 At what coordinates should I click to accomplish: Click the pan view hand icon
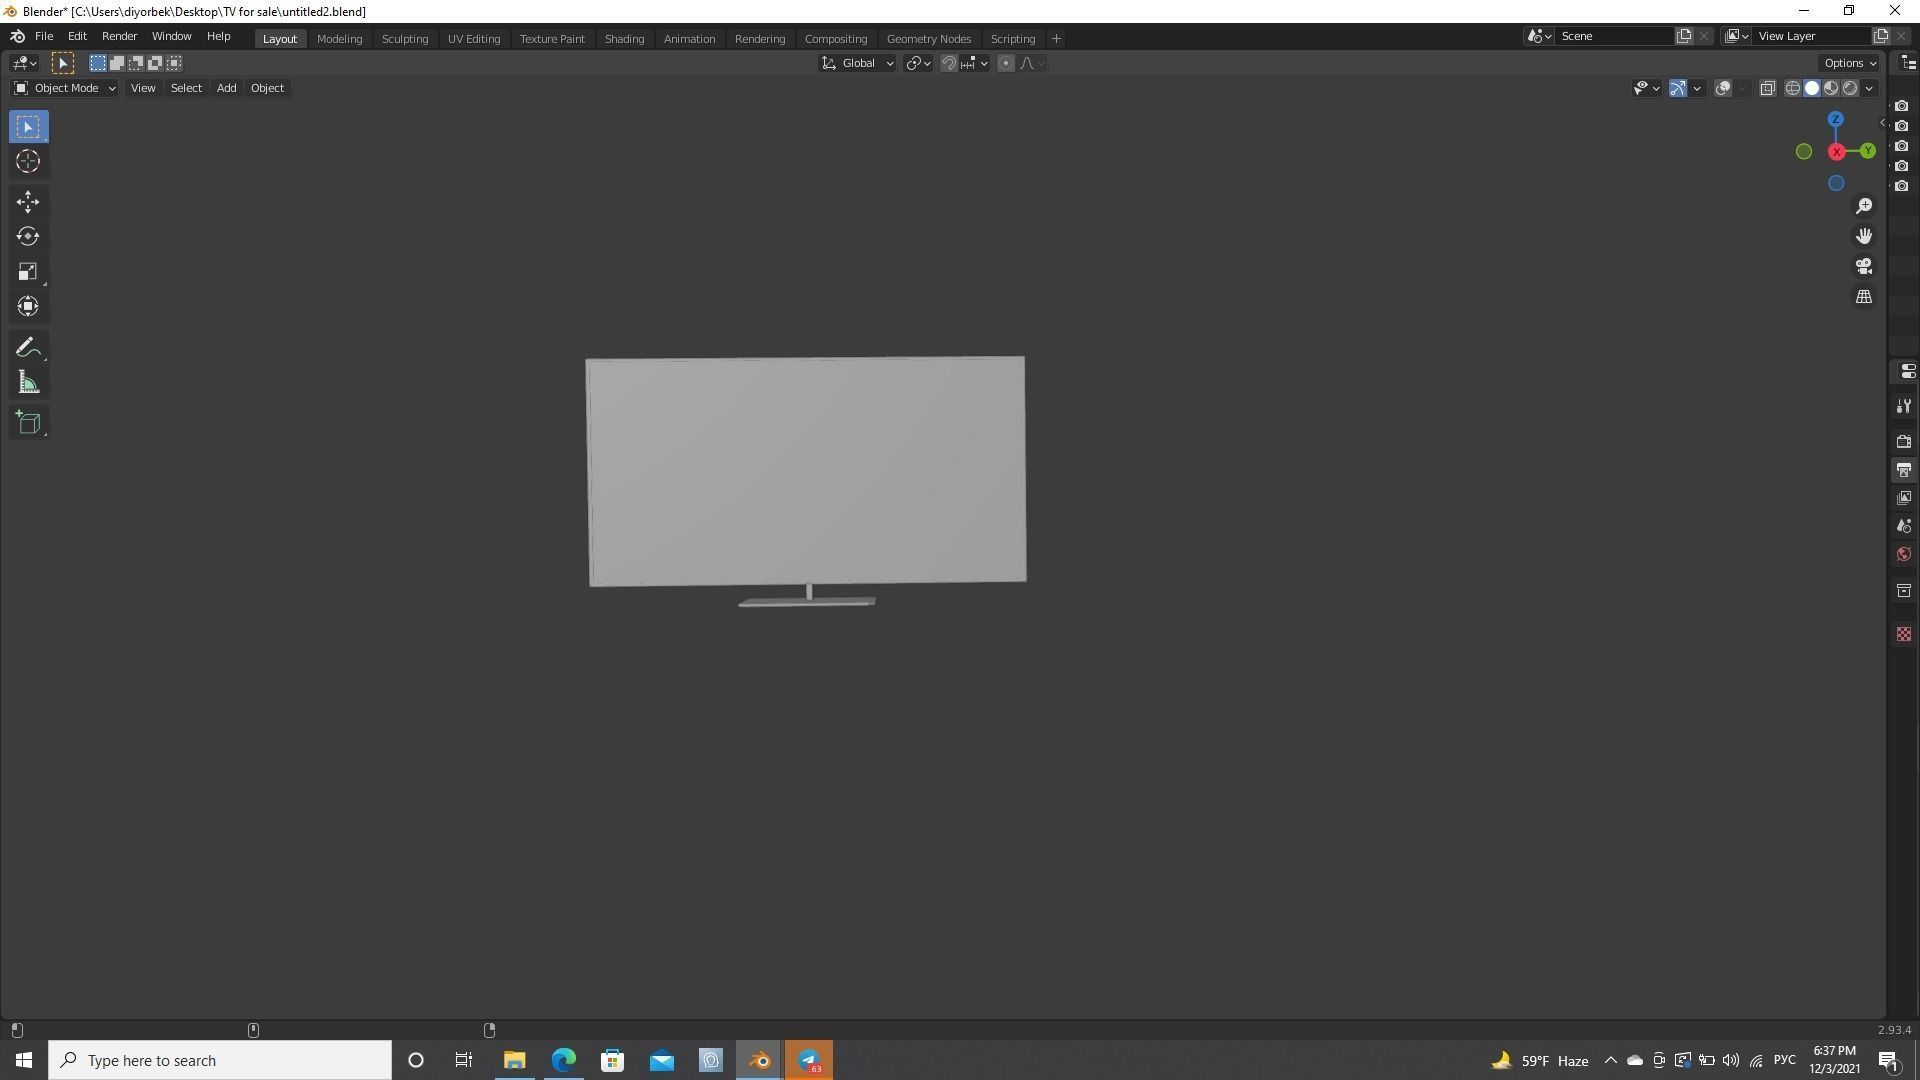(x=1864, y=236)
